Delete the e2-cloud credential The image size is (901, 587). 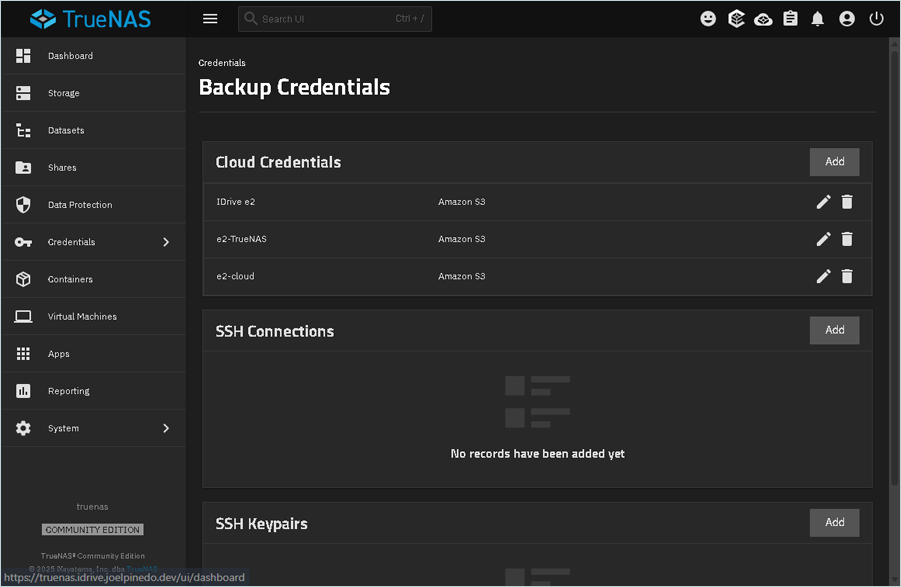pos(847,276)
